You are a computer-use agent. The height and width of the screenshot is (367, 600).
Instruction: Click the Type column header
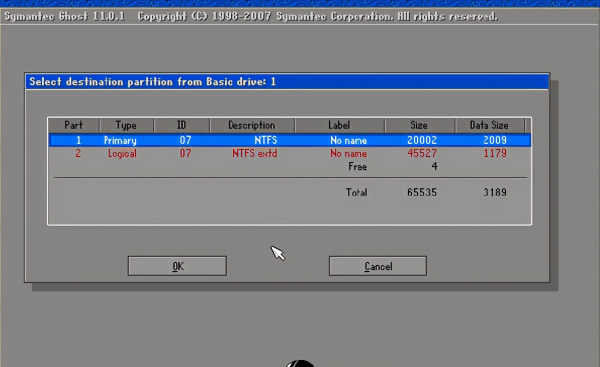tap(126, 125)
